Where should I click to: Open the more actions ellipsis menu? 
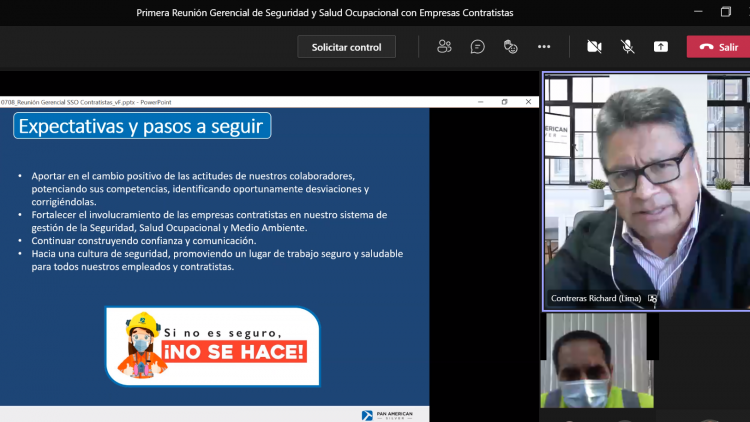[x=544, y=47]
